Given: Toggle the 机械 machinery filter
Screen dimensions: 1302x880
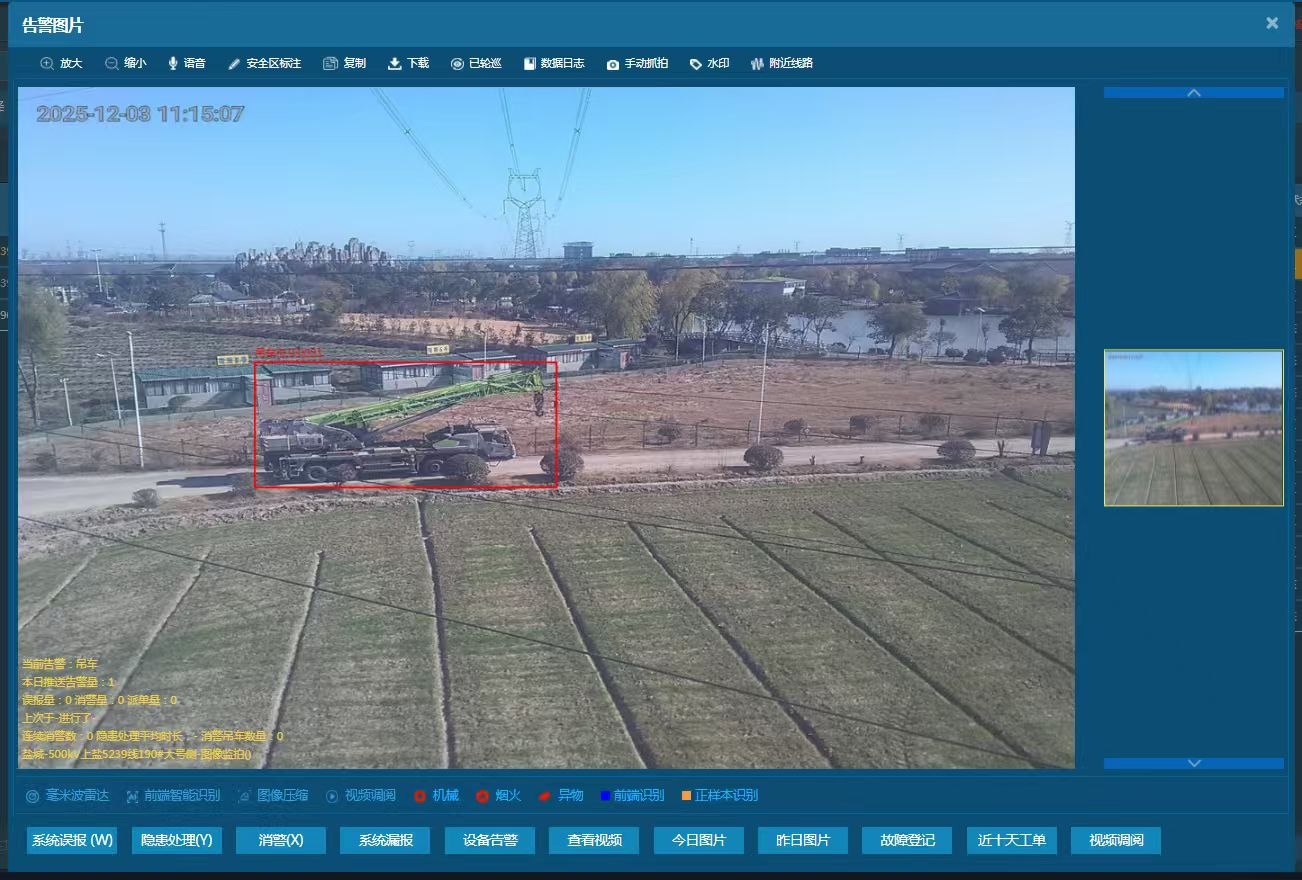Looking at the screenshot, I should [x=421, y=796].
